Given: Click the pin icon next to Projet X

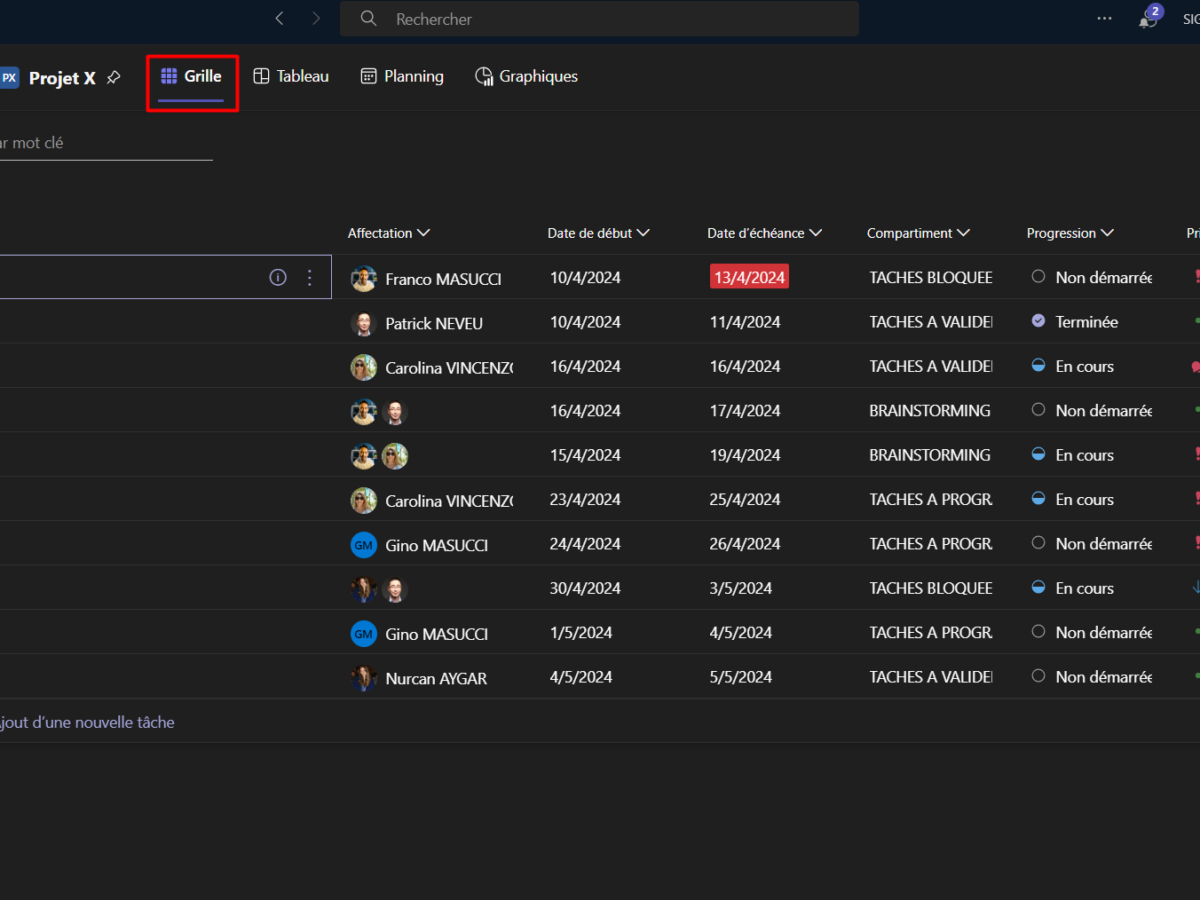Looking at the screenshot, I should (x=113, y=77).
